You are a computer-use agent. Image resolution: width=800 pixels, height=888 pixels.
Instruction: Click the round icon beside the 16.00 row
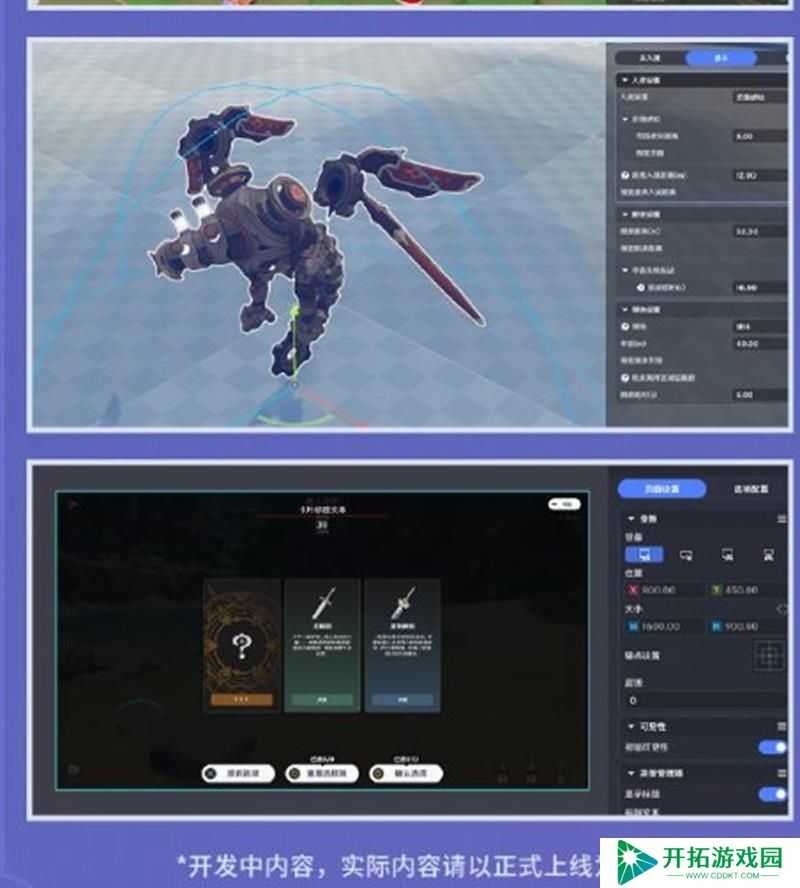(x=641, y=288)
